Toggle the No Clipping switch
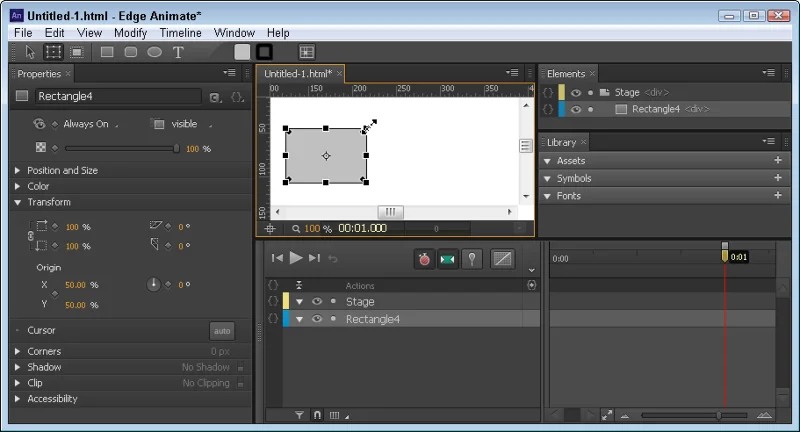800x432 pixels. [x=240, y=383]
